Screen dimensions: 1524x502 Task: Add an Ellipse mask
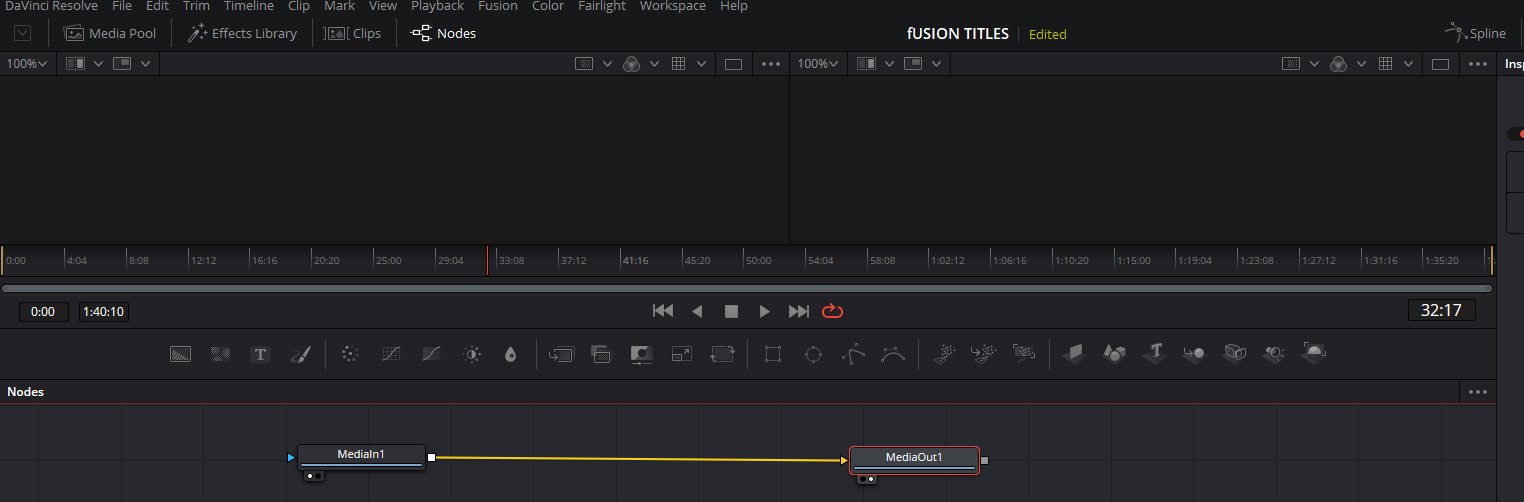[813, 354]
